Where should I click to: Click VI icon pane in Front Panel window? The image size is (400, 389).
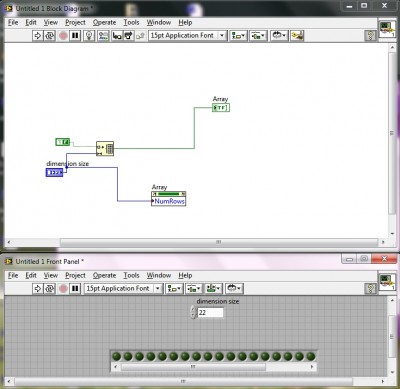coord(387,282)
